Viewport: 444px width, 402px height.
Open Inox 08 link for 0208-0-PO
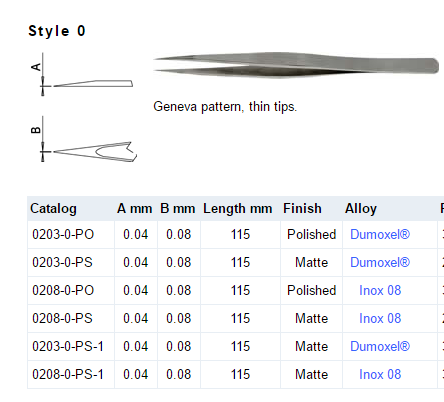click(x=380, y=290)
